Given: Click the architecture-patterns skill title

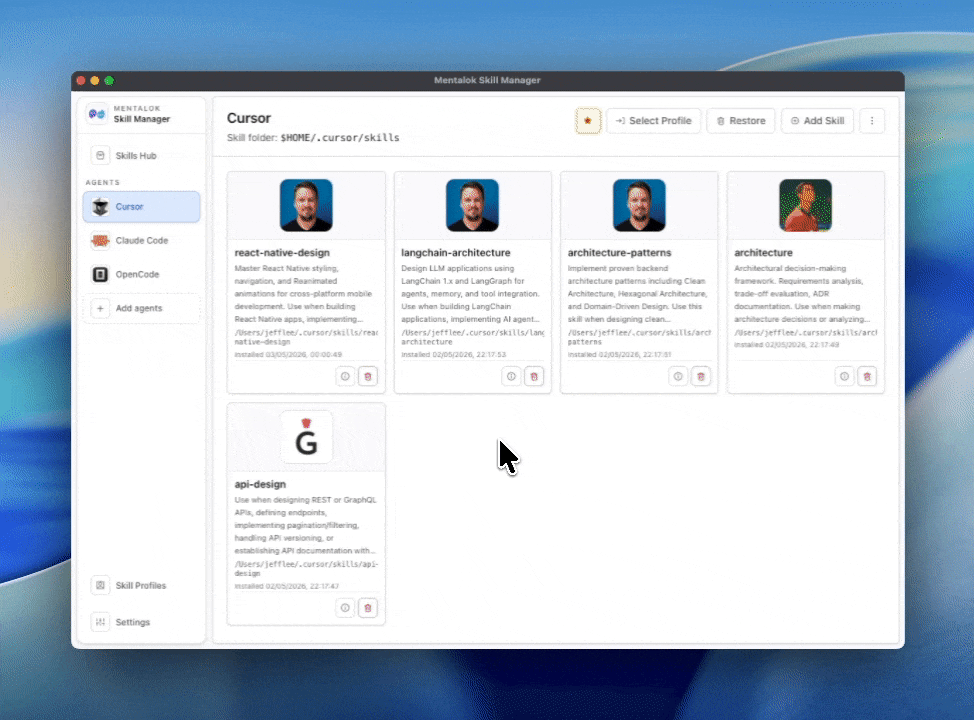Looking at the screenshot, I should point(619,253).
